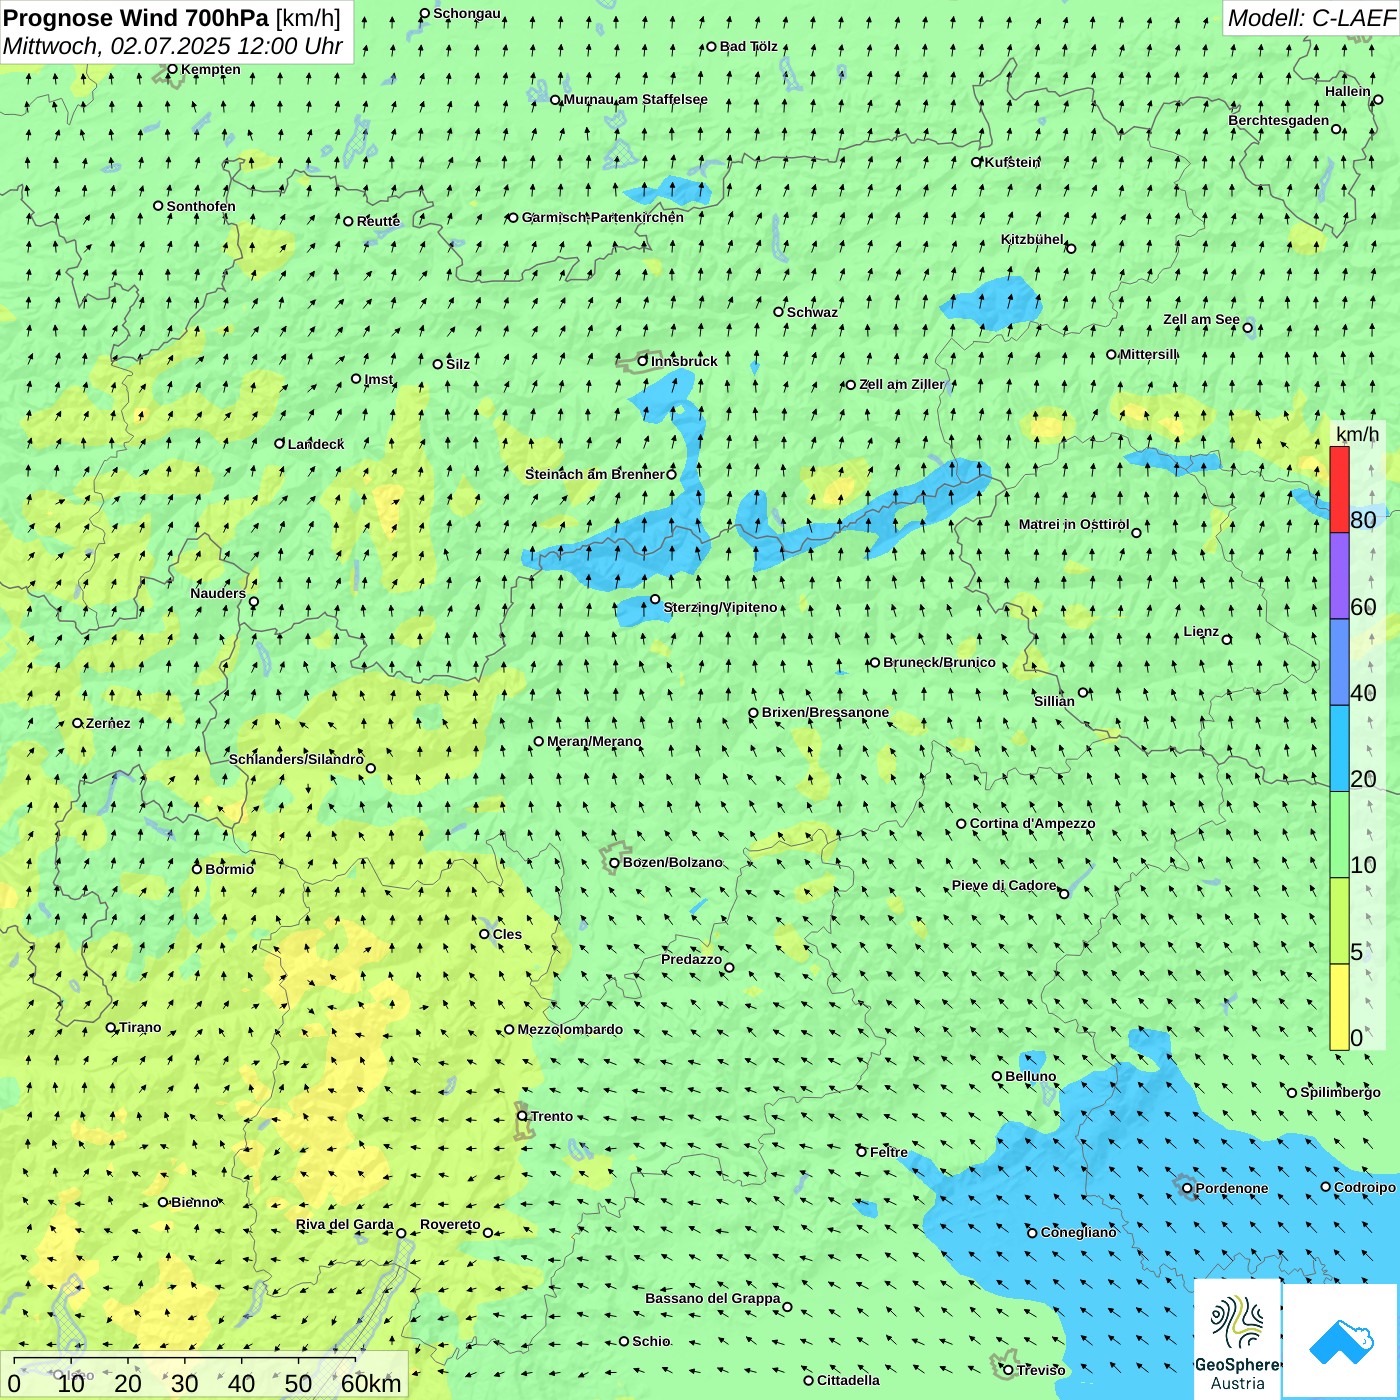Image resolution: width=1400 pixels, height=1400 pixels.
Task: Click the 'Conegliano' label
Action: 1078,1232
